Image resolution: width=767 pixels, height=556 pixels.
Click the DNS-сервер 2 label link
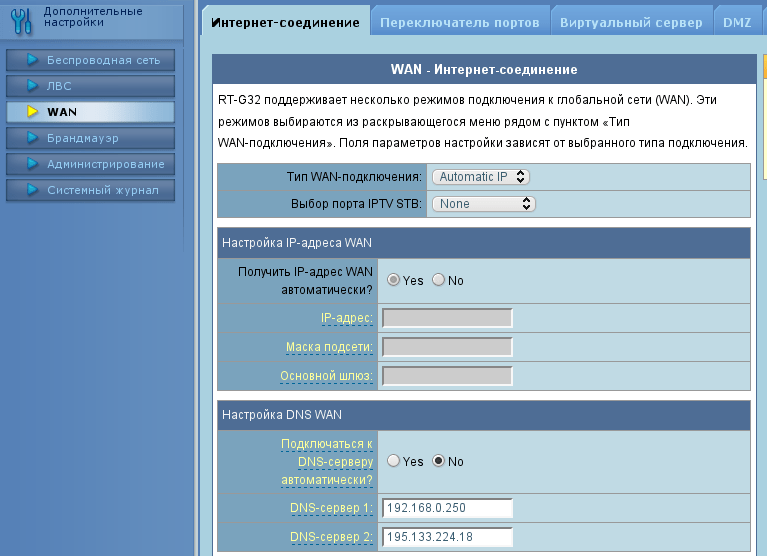tap(331, 537)
